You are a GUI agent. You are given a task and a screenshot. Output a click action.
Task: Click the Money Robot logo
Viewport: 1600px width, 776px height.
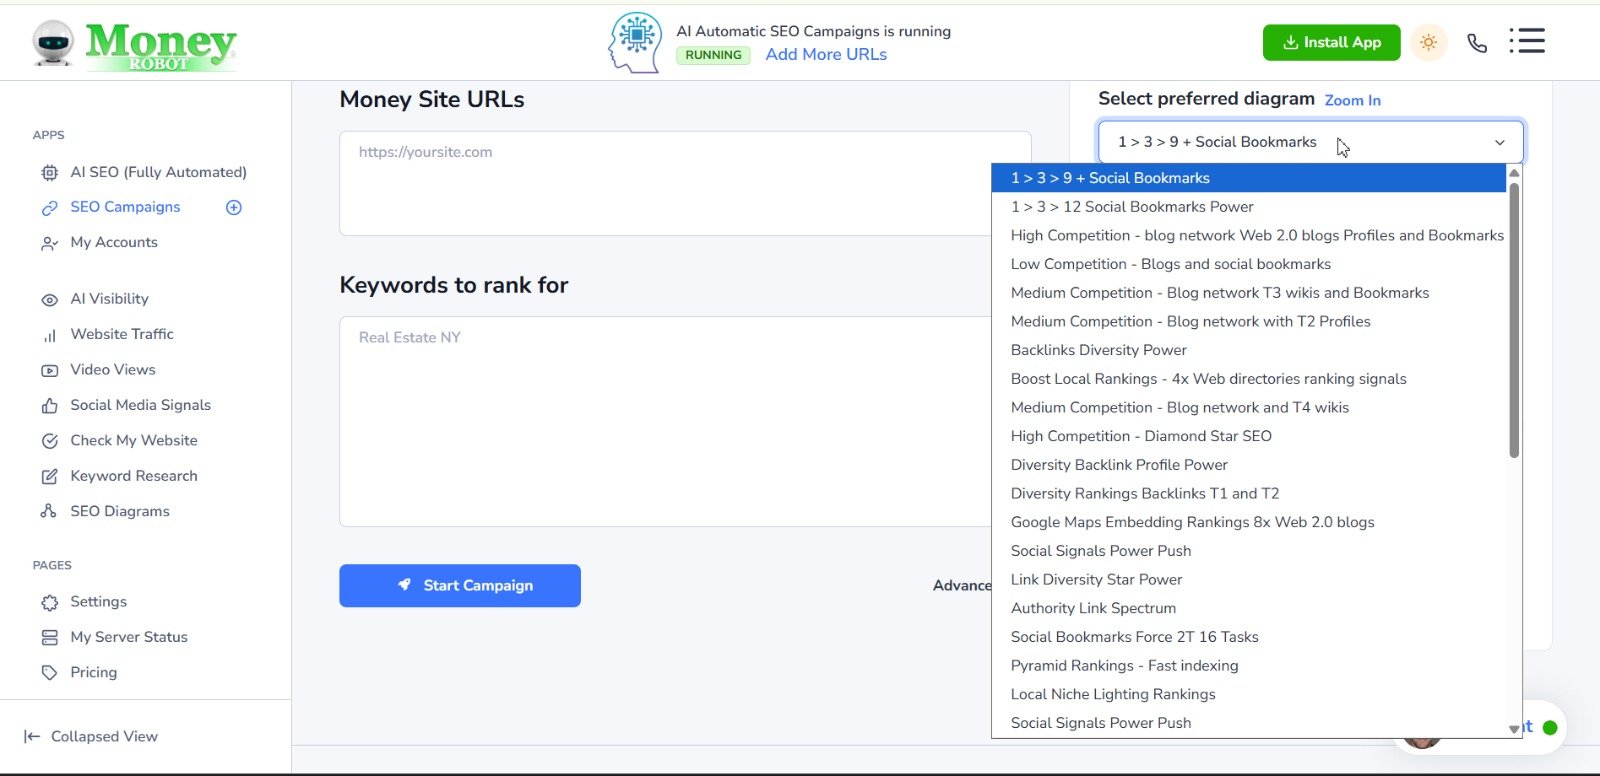pyautogui.click(x=134, y=45)
